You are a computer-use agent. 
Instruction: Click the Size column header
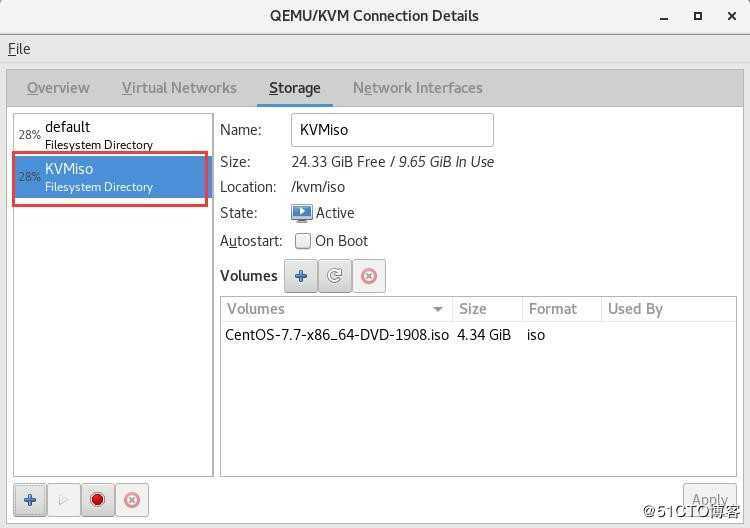pos(487,309)
